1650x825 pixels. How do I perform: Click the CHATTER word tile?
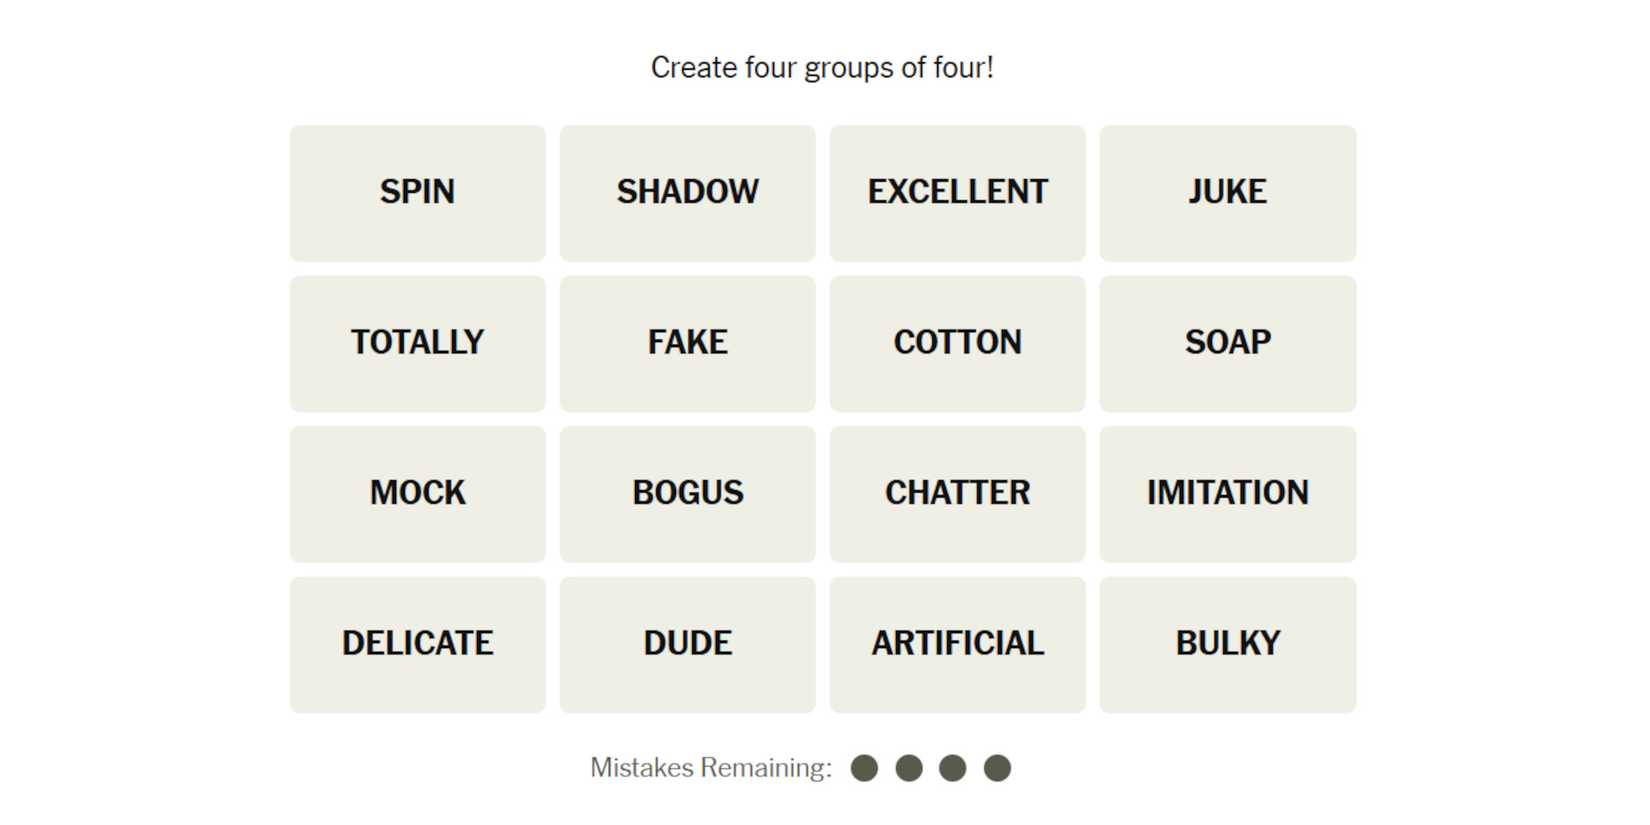pyautogui.click(x=957, y=493)
